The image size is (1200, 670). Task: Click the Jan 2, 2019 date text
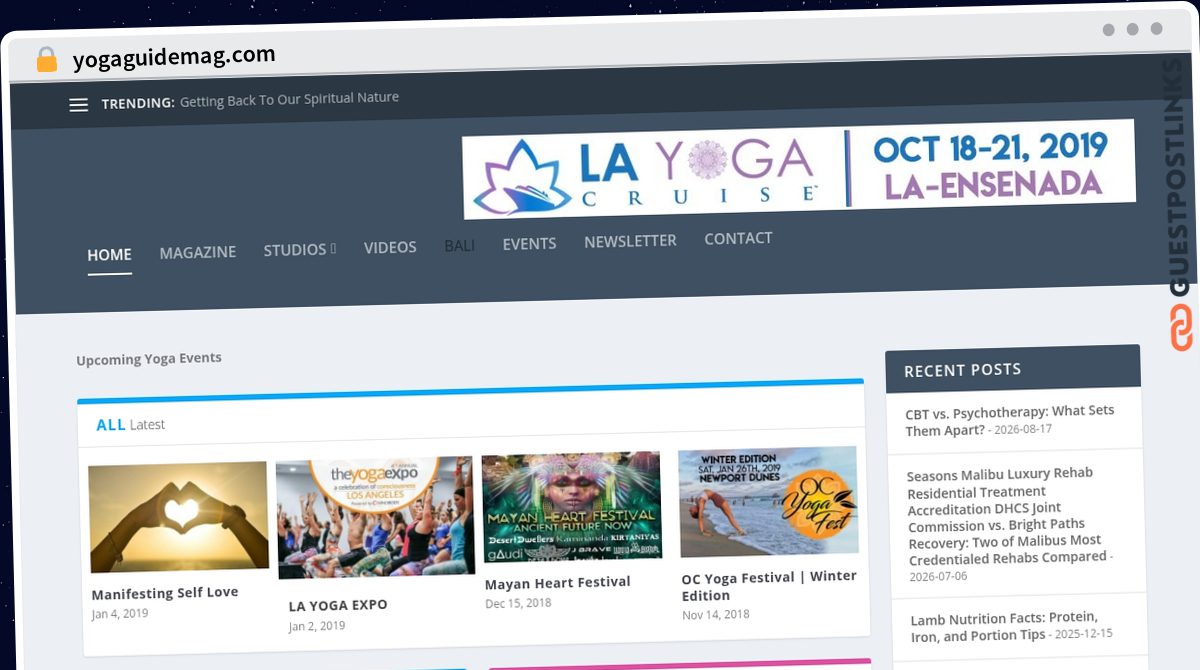point(317,626)
